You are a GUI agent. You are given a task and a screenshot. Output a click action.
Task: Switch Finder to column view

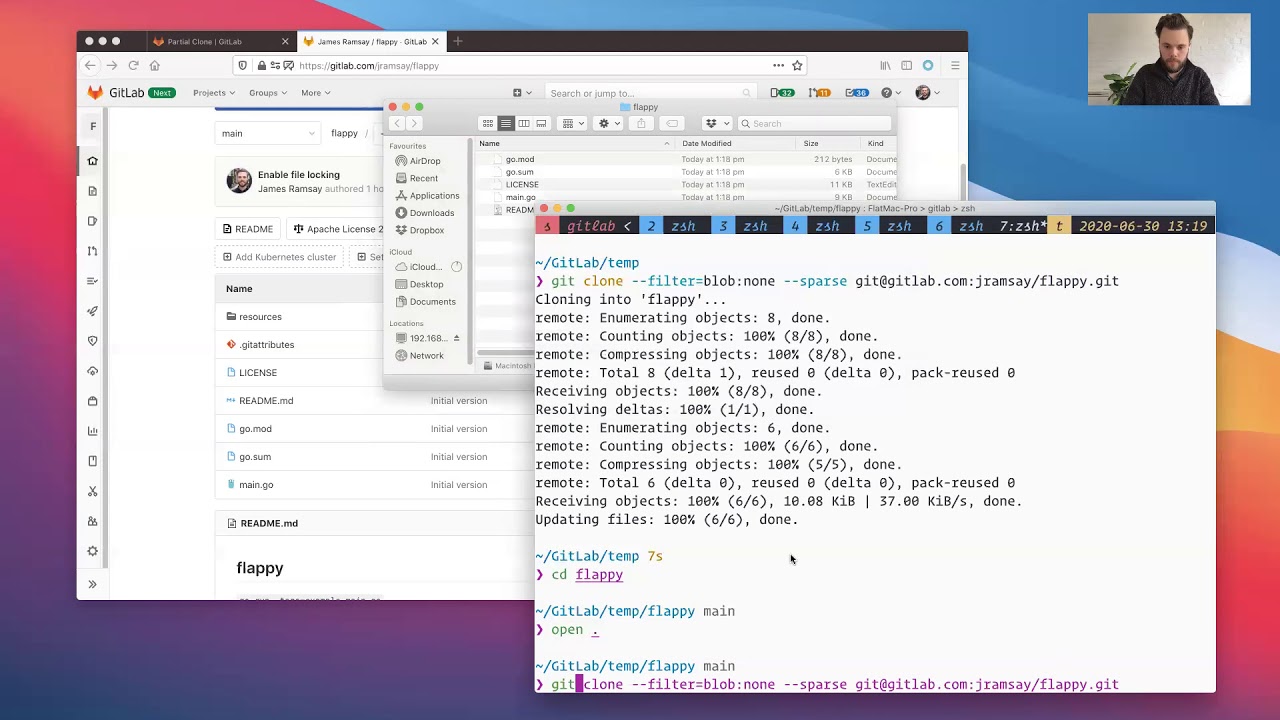(x=523, y=124)
